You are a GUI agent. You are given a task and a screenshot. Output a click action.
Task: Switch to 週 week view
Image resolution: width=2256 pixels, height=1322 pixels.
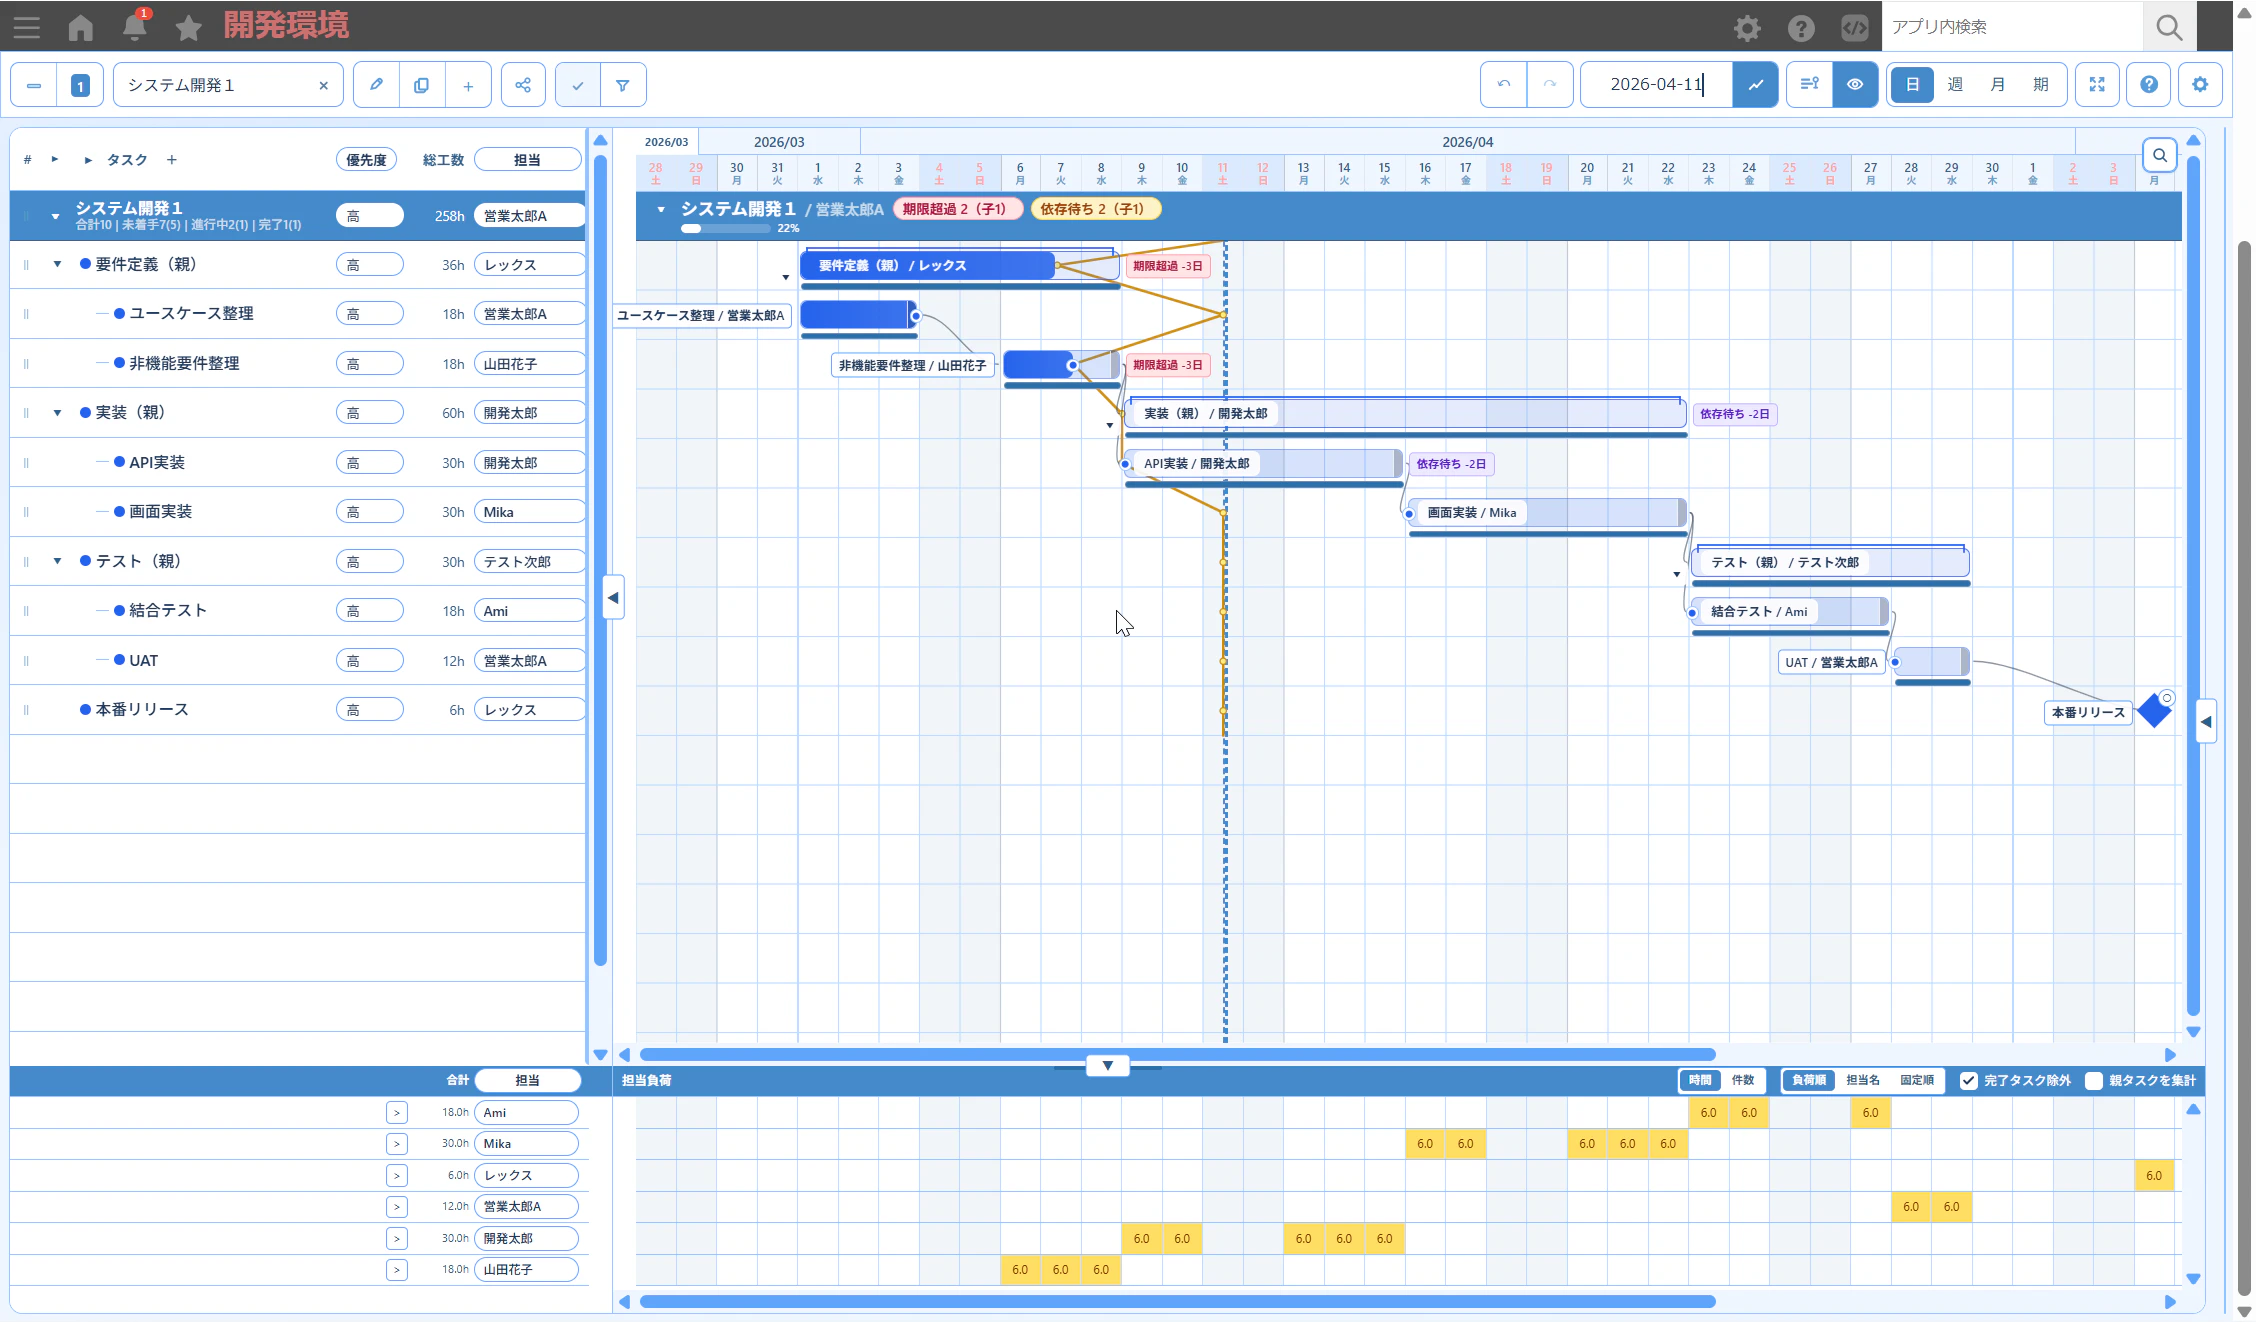(x=1955, y=85)
